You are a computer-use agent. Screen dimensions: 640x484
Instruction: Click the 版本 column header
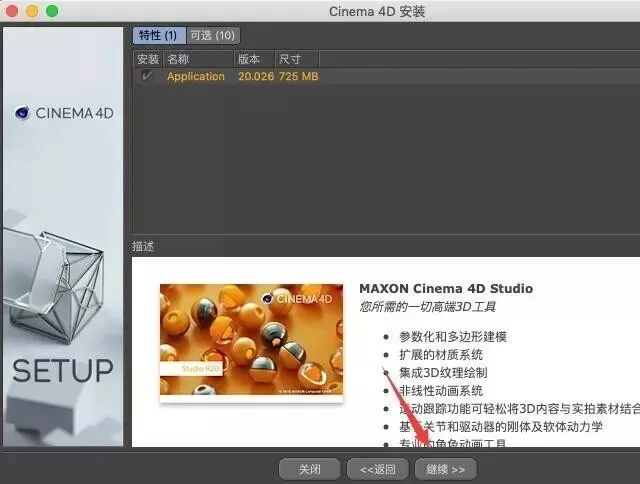(254, 59)
